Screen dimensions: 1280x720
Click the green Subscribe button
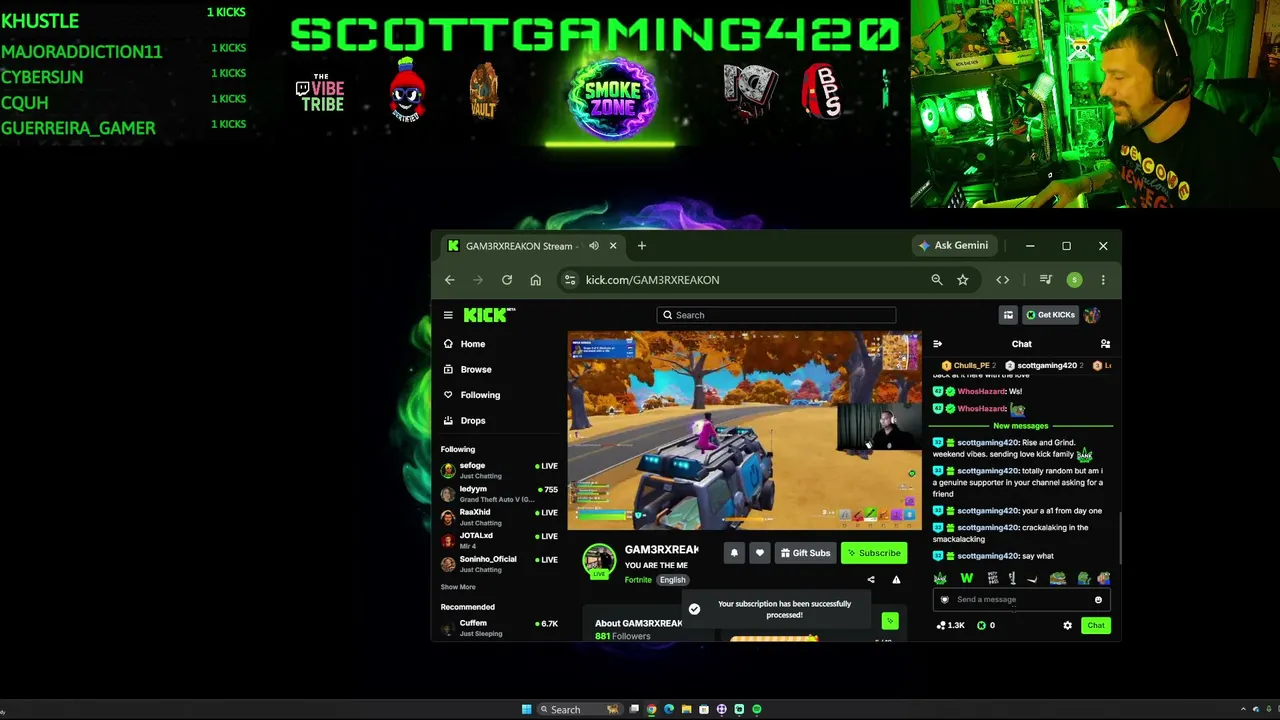coord(874,553)
